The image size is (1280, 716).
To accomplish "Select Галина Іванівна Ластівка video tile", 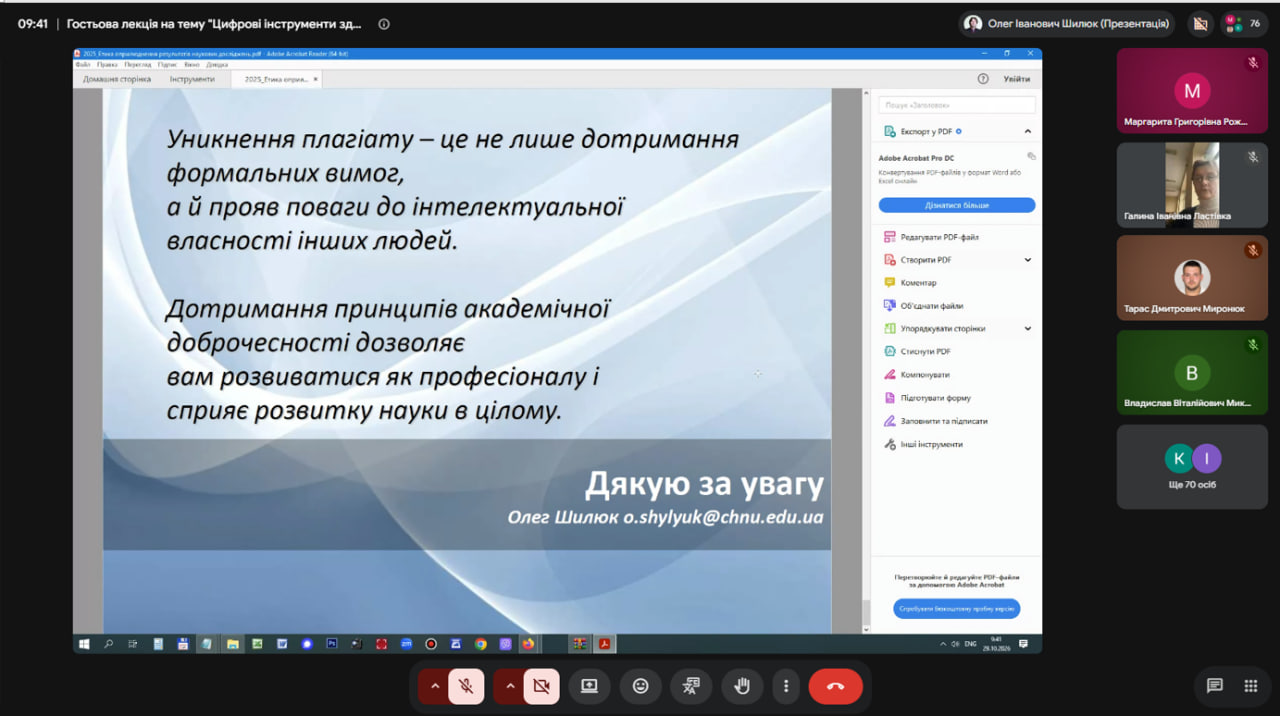I will pos(1192,185).
